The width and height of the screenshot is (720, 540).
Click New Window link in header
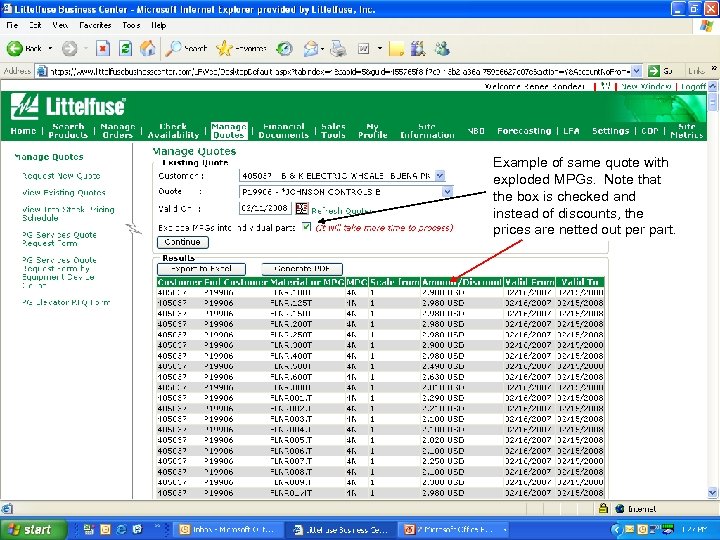point(646,86)
